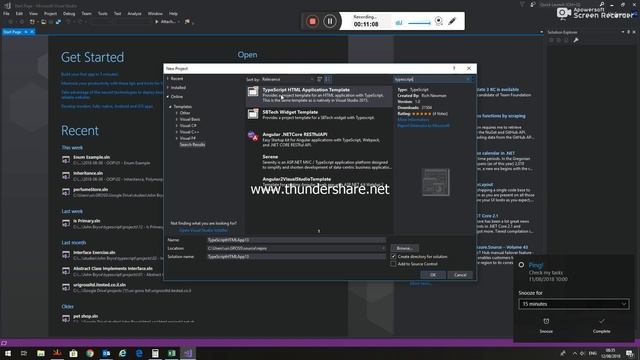Open the Analyze menu
Screen dimensions: 640x360
134,13
